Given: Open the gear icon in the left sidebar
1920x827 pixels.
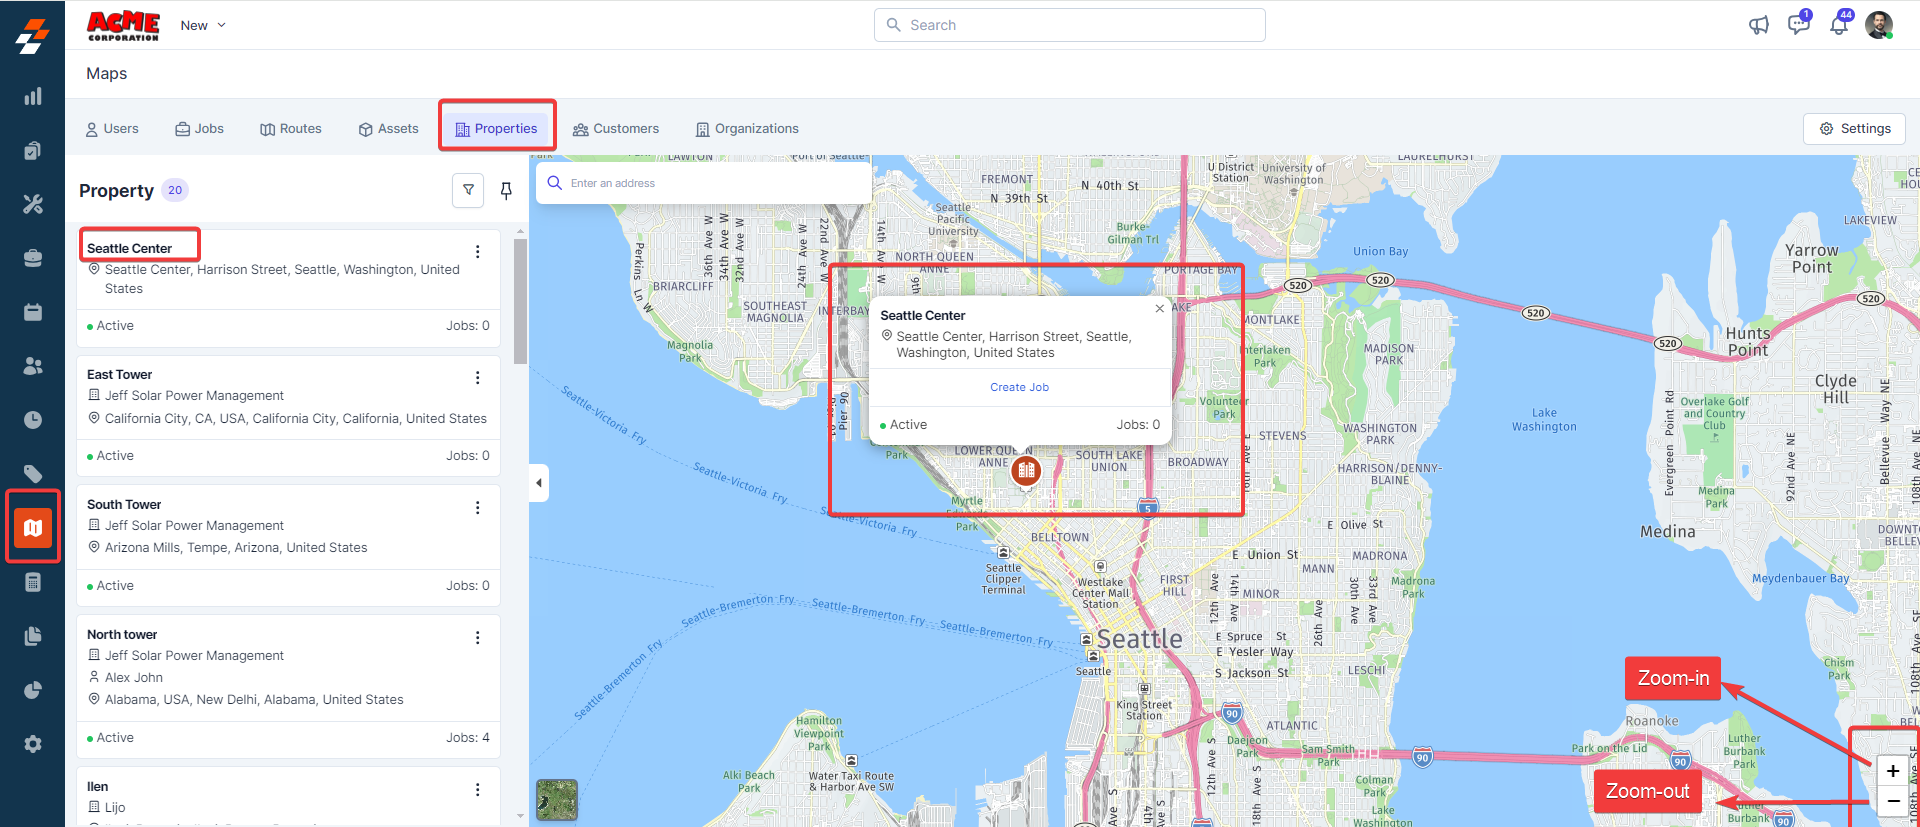Looking at the screenshot, I should tap(33, 744).
